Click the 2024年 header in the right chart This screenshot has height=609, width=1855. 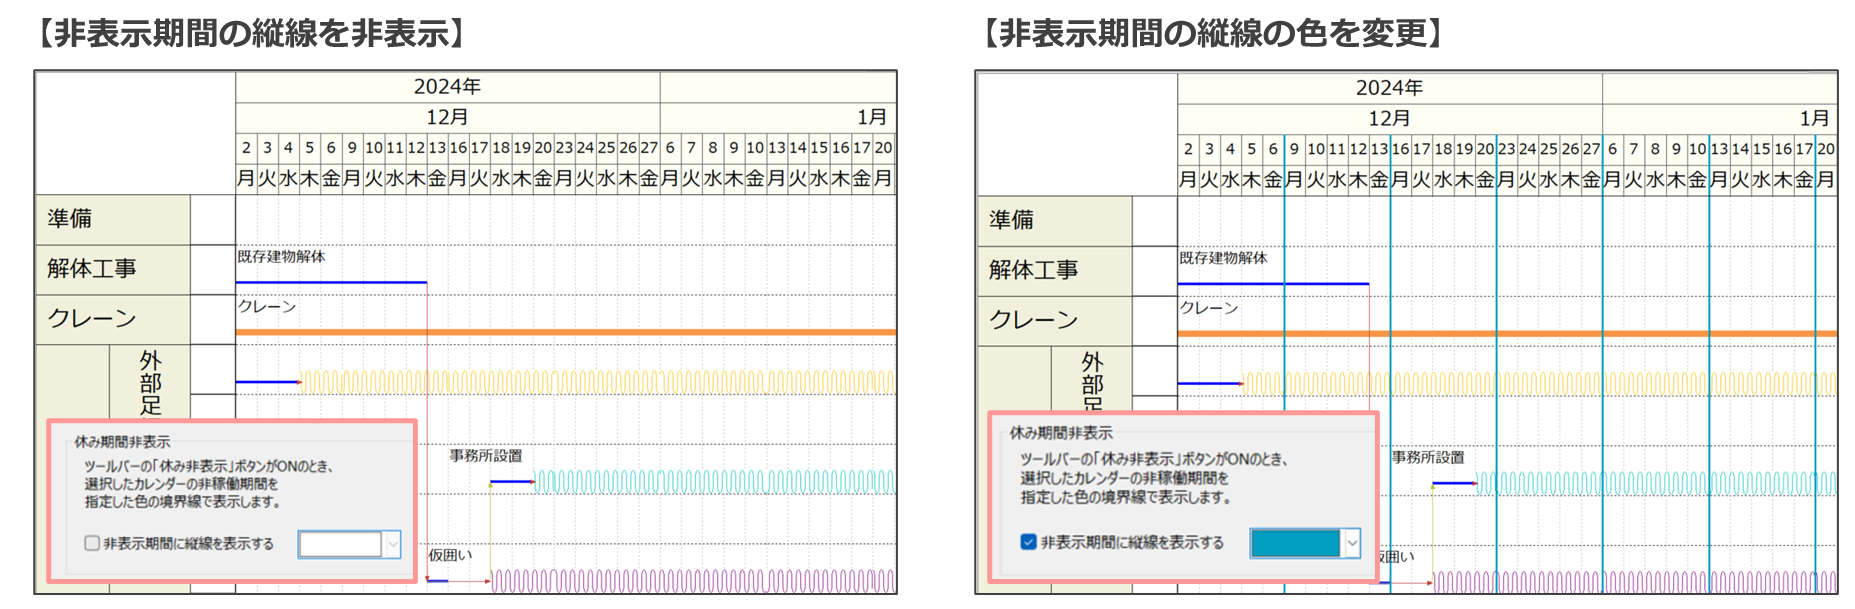[1389, 88]
